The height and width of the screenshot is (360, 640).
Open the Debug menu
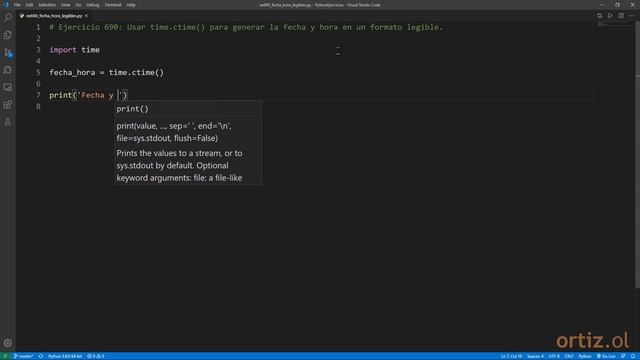tap(93, 5)
